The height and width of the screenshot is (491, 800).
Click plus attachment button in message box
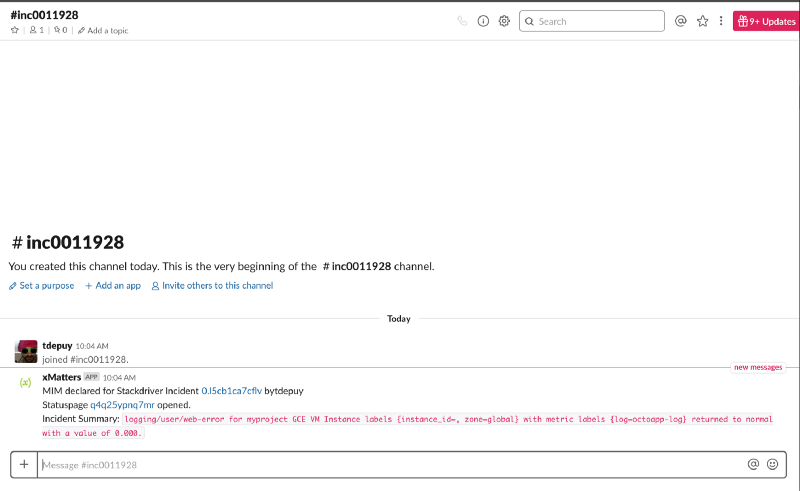[24, 465]
